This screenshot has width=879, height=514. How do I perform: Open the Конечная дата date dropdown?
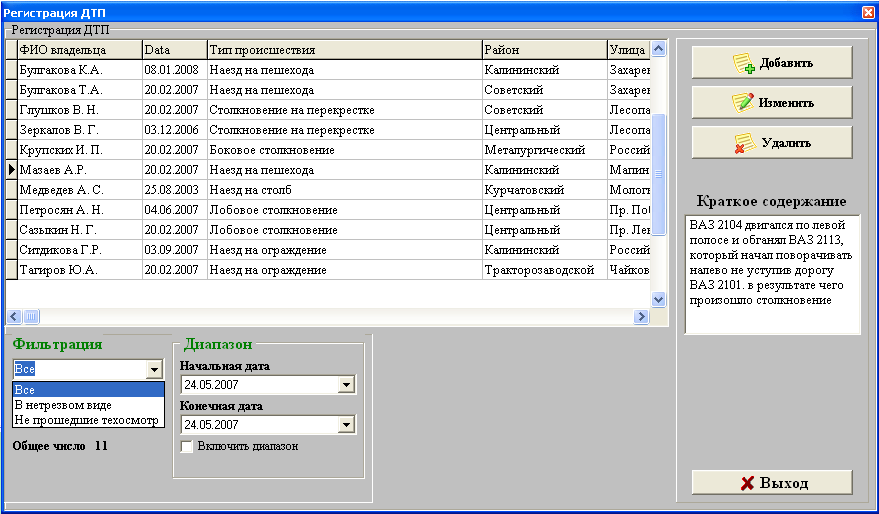click(x=346, y=425)
